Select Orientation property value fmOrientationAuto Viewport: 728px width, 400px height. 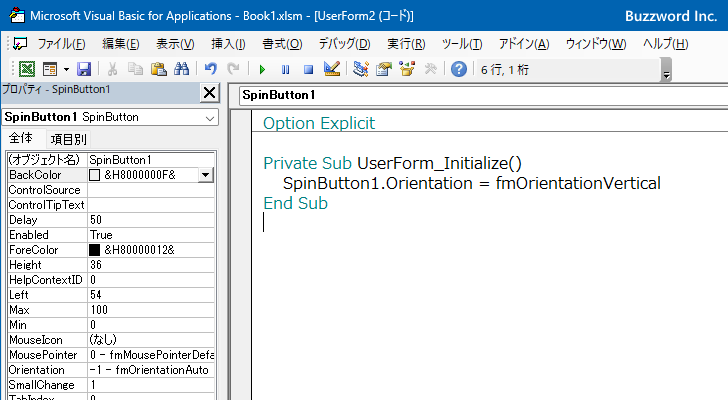tap(151, 370)
